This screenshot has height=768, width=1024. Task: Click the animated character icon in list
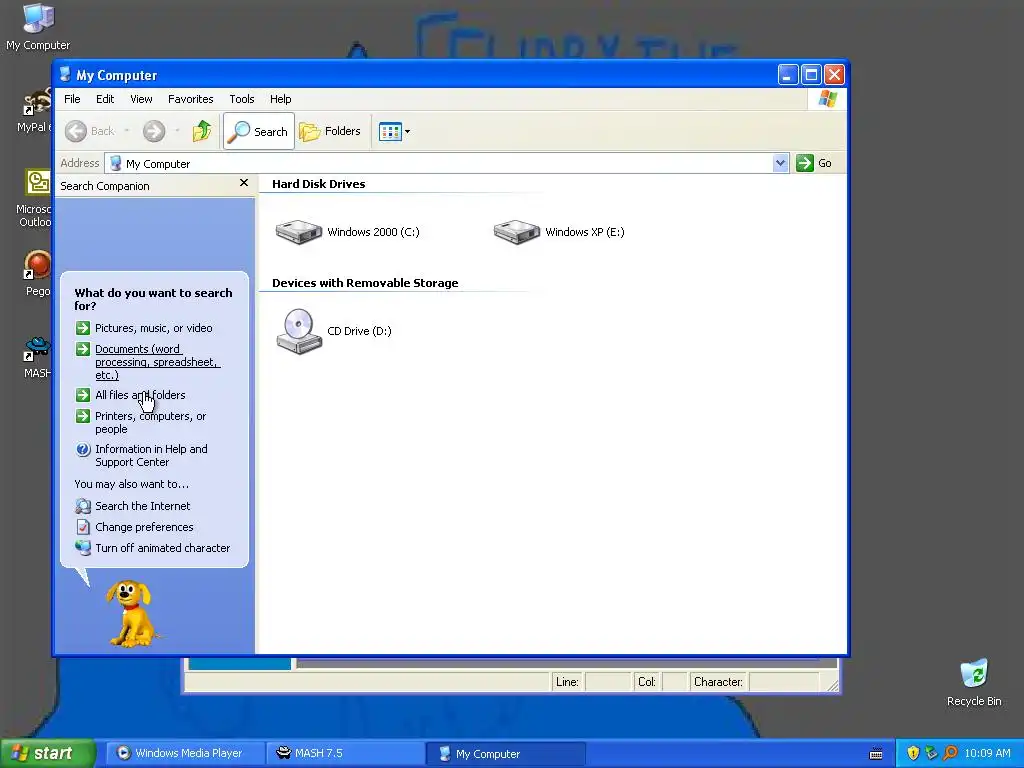point(83,548)
